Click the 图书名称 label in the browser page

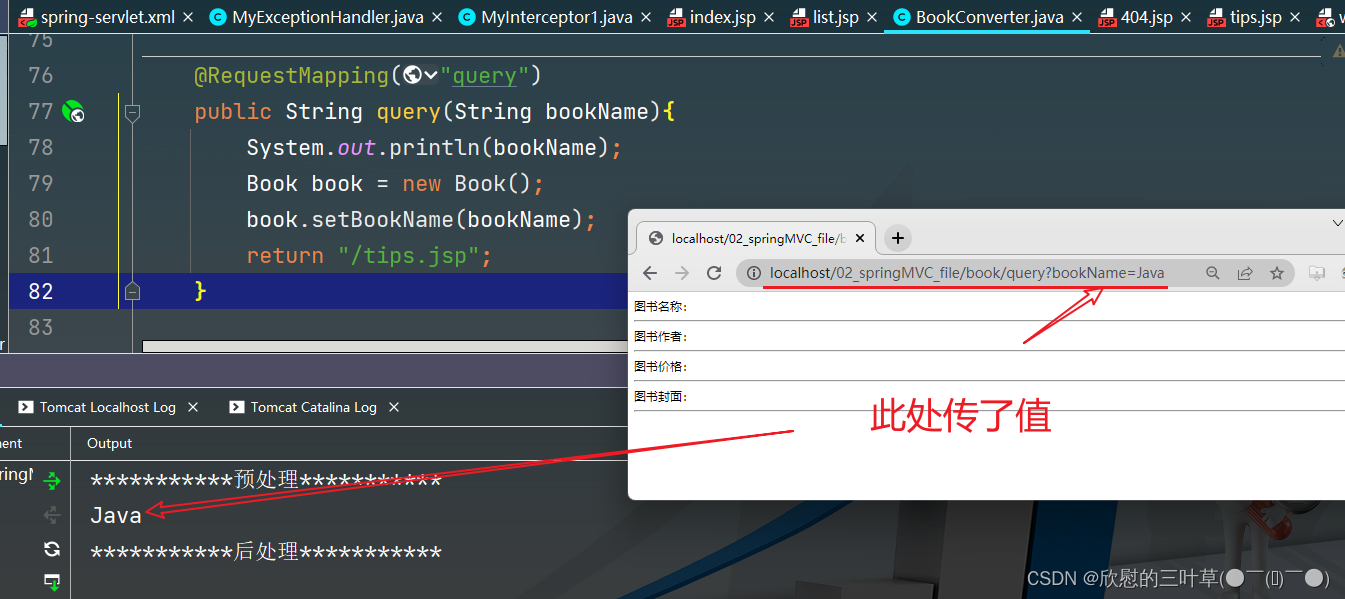tap(661, 307)
